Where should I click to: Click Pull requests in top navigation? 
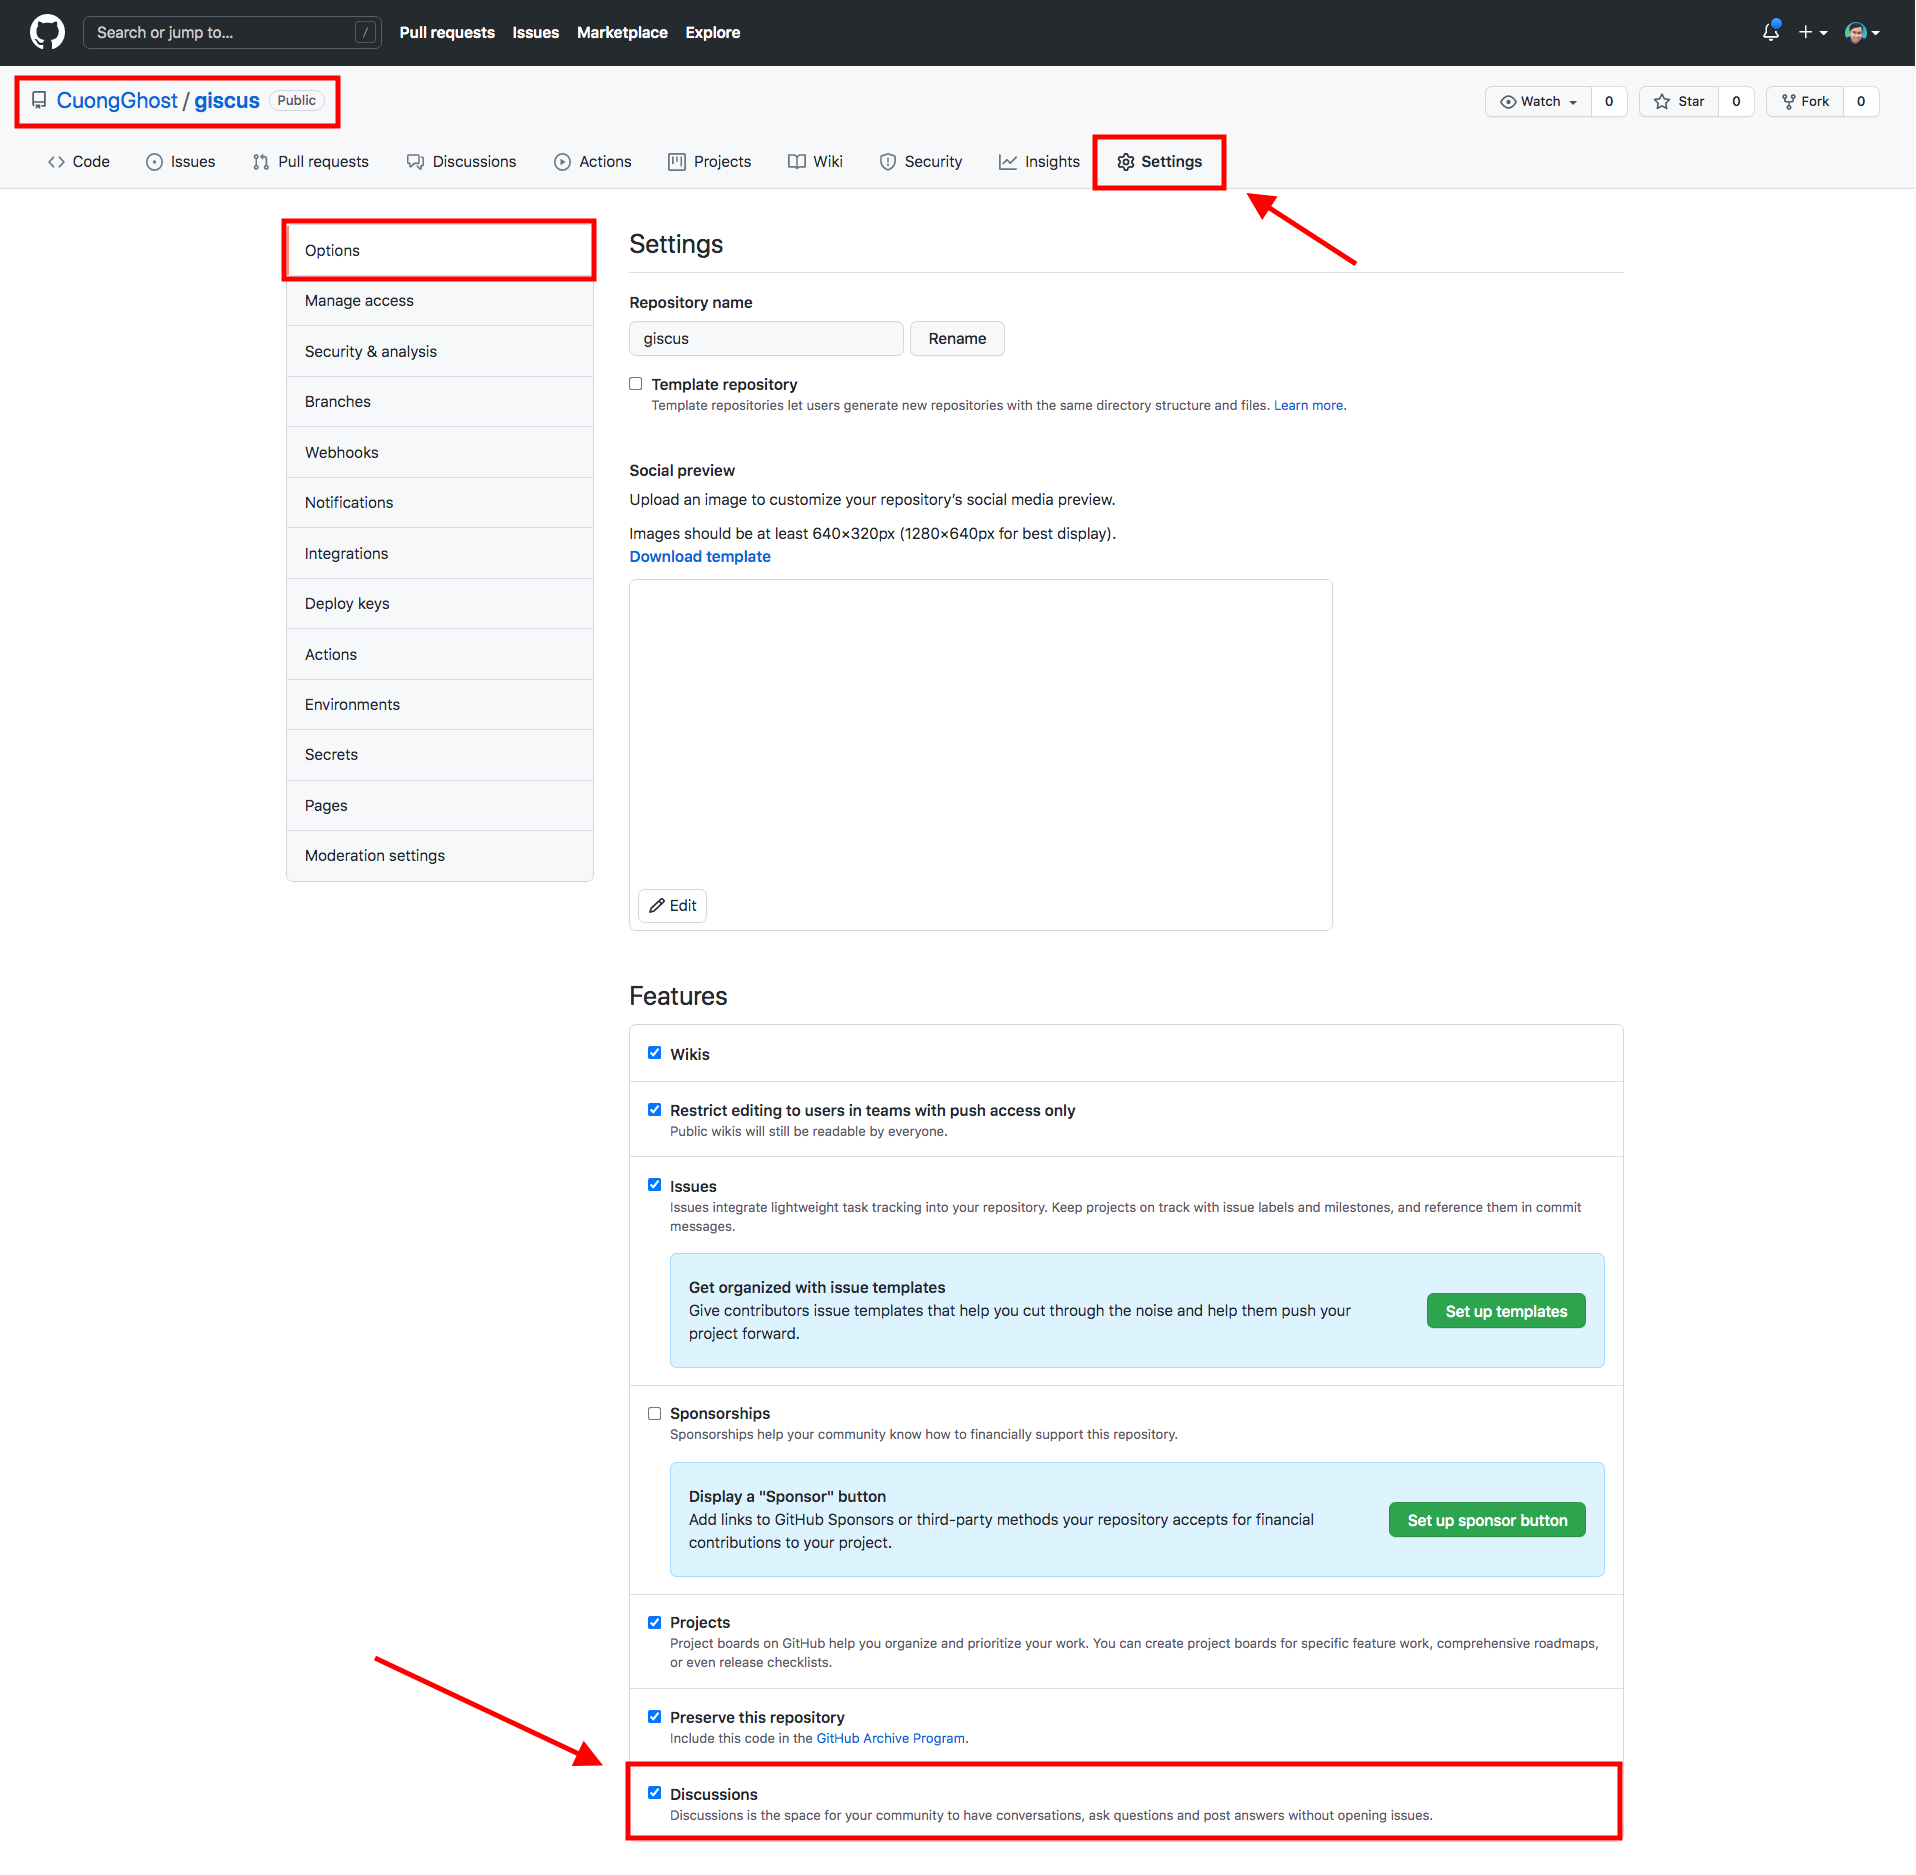point(447,32)
